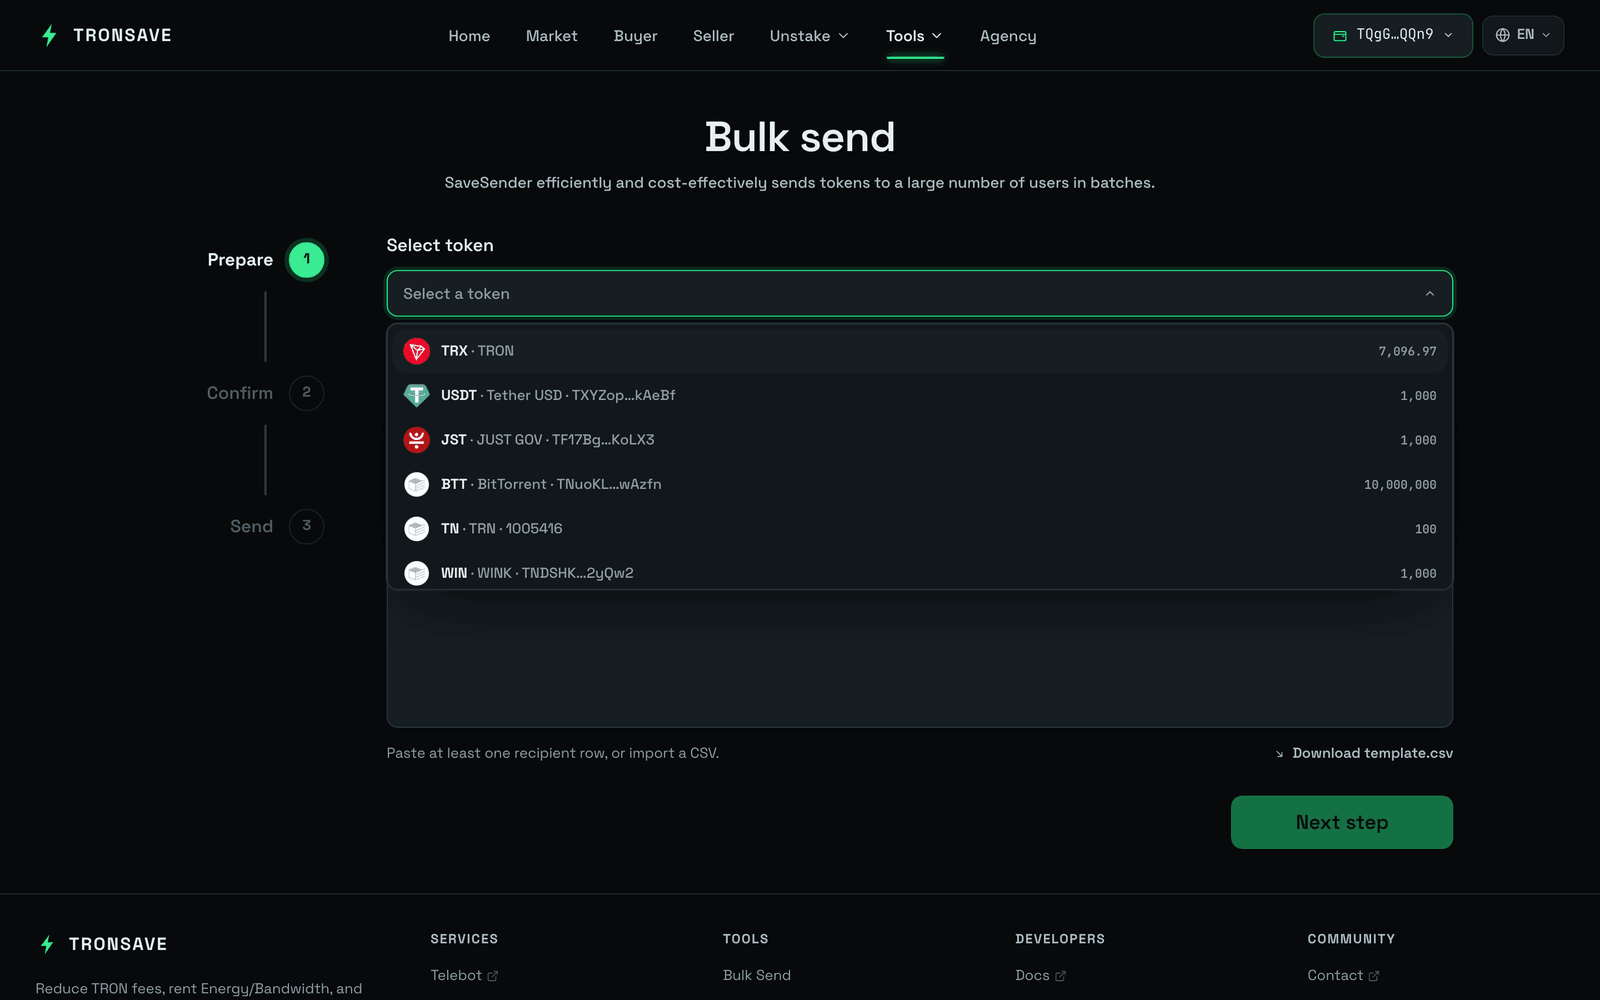Click the BTT token icon
This screenshot has width=1600, height=1000.
point(416,484)
